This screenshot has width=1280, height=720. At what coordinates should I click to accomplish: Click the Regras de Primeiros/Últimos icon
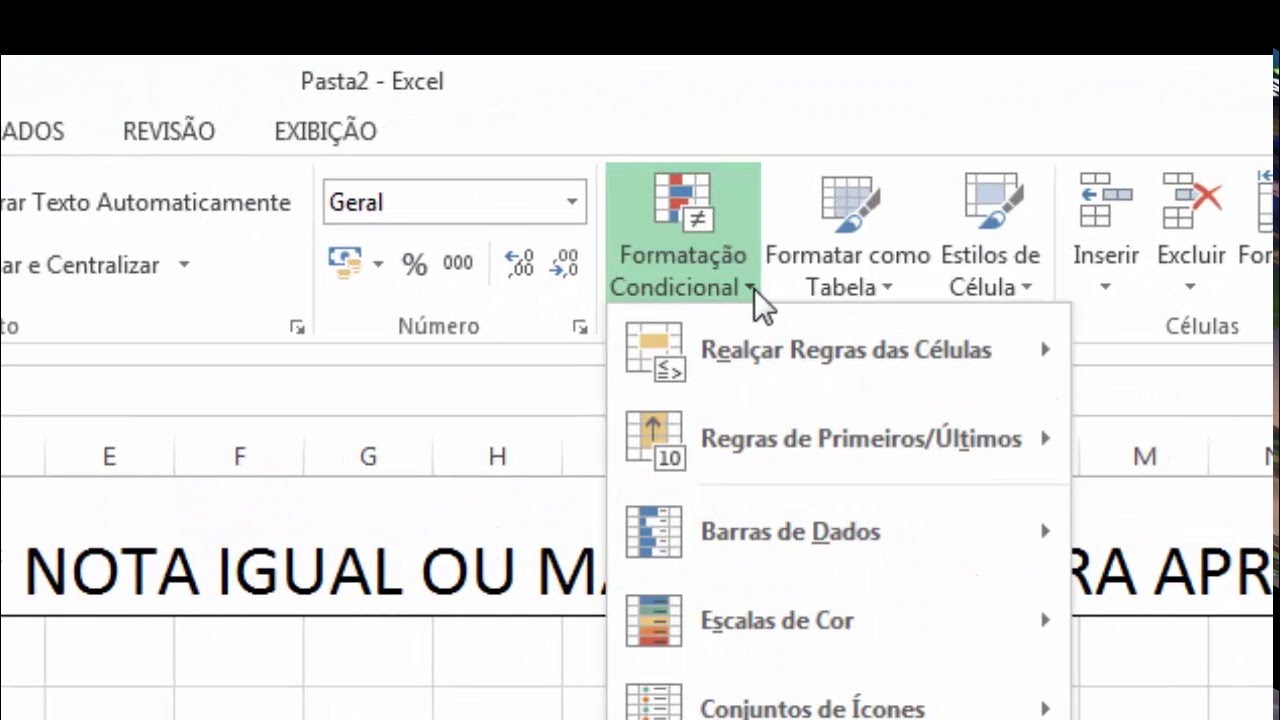coord(655,440)
